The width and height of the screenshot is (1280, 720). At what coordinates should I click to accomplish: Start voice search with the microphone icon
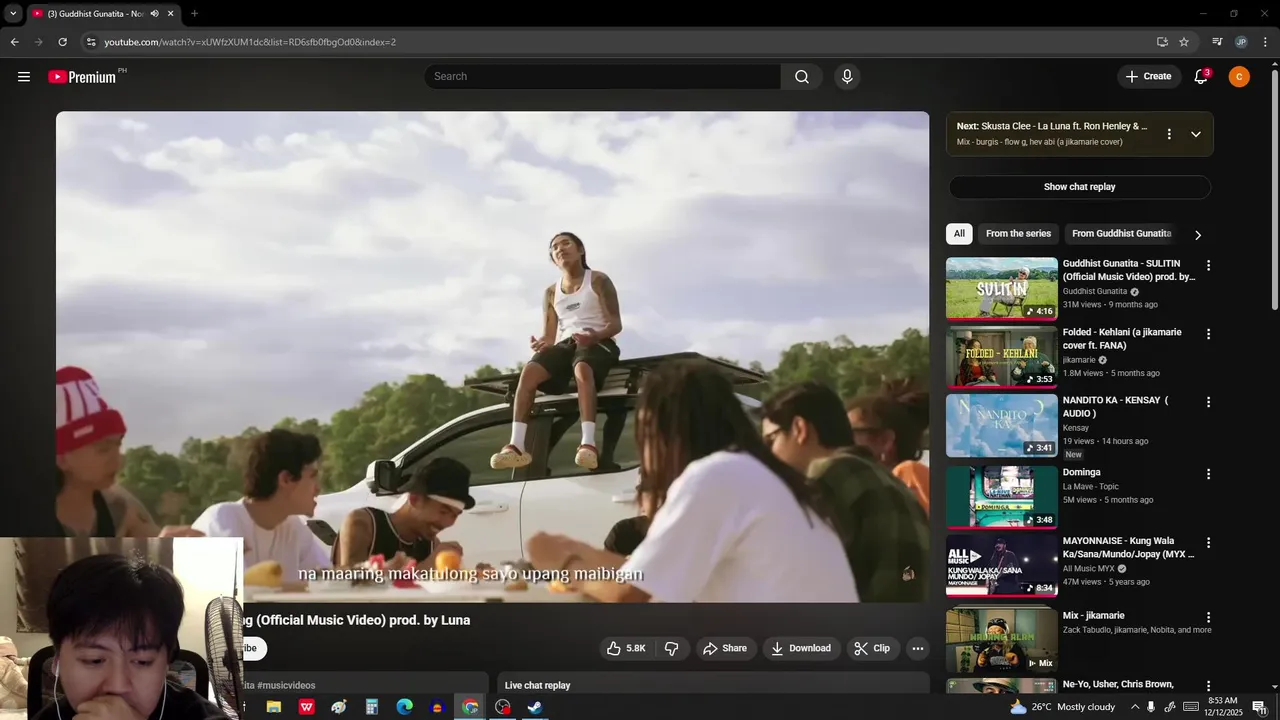pos(847,77)
